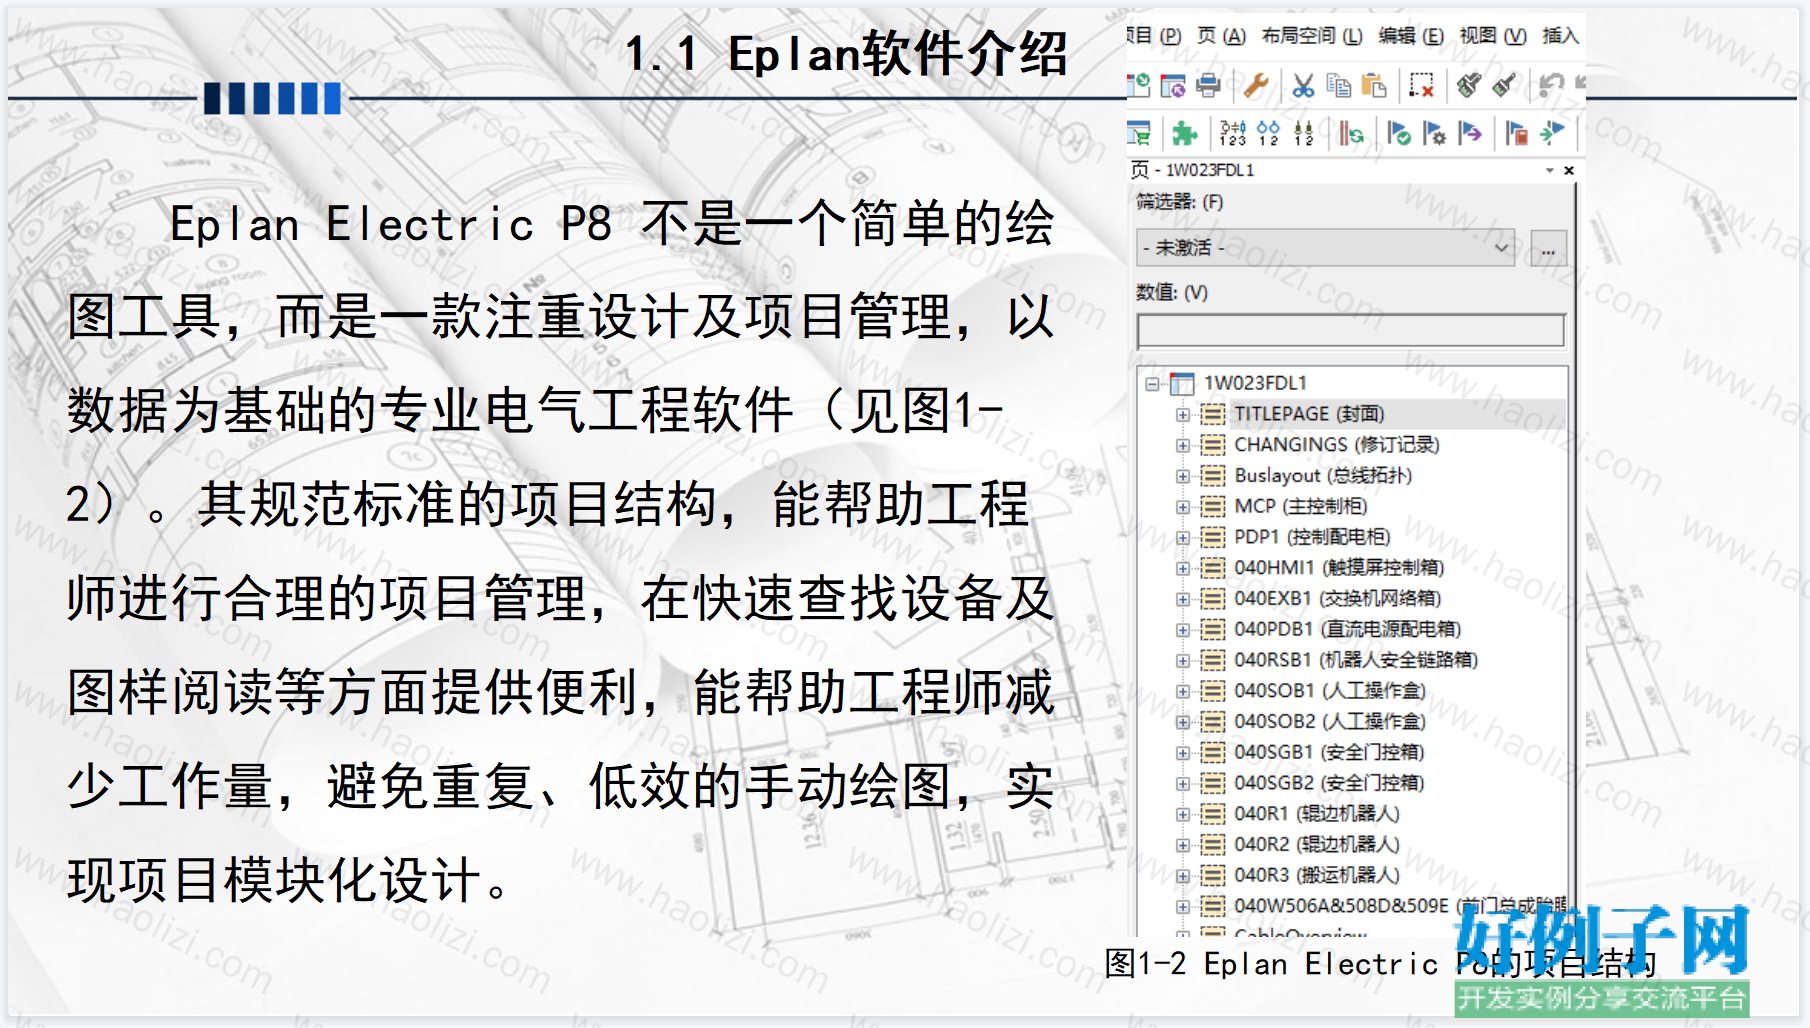Viewport: 1810px width, 1028px height.
Task: Open the 插入 menu
Action: (1560, 36)
